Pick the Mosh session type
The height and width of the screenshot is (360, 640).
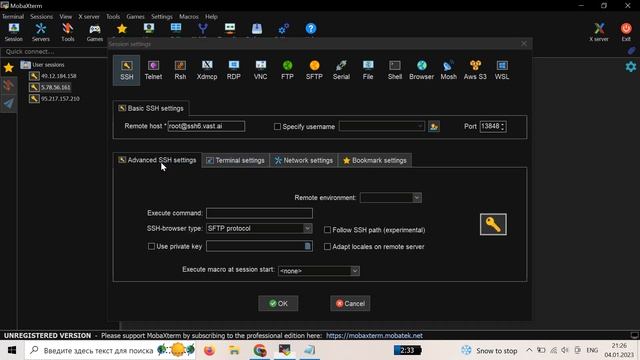(x=449, y=70)
